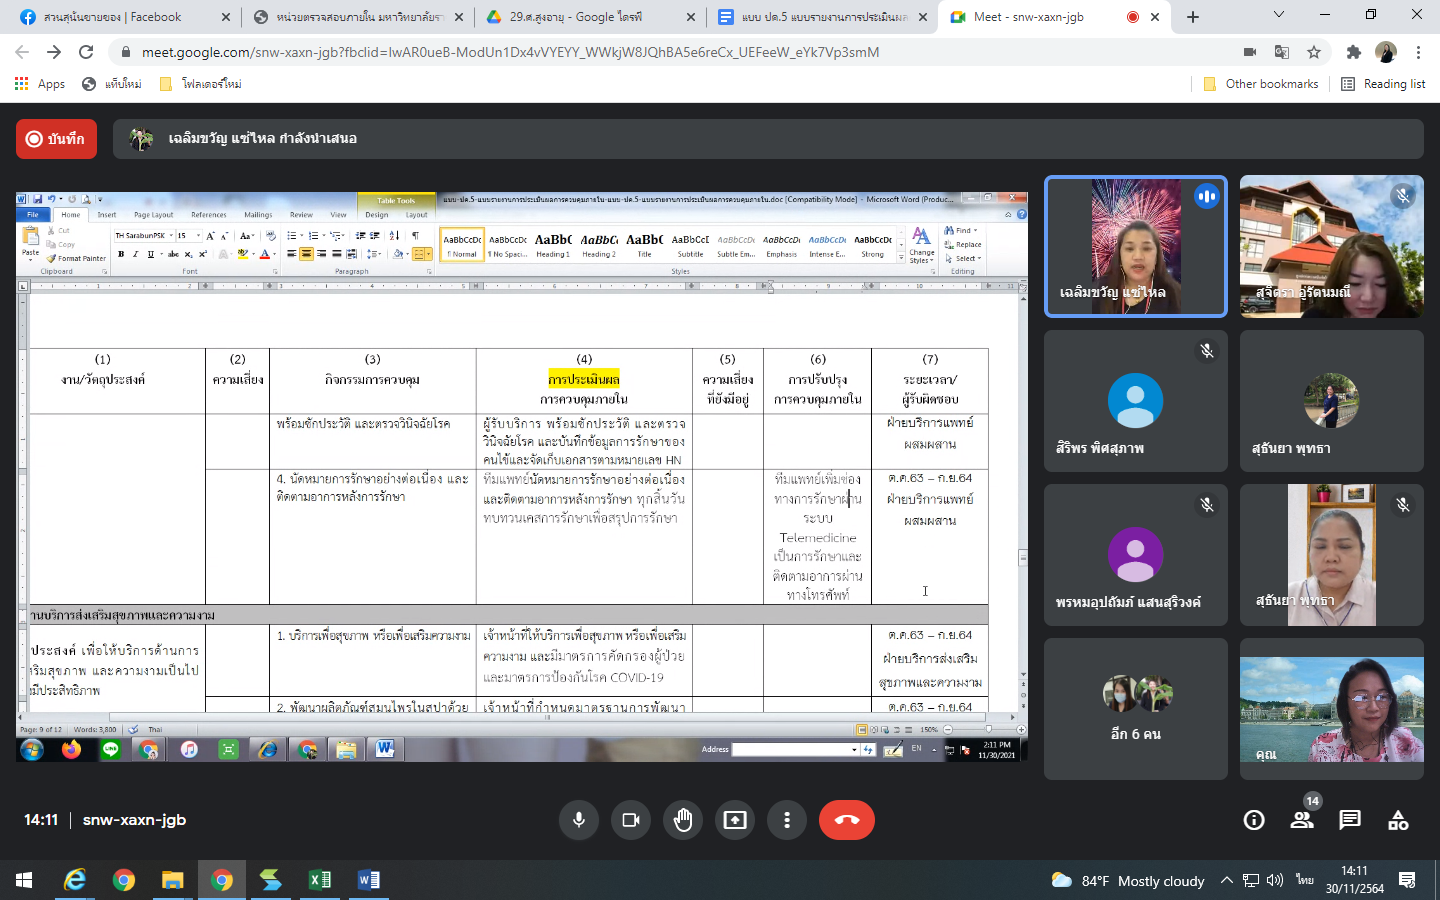
Task: Bookmark this page with the star icon
Action: click(x=1314, y=52)
